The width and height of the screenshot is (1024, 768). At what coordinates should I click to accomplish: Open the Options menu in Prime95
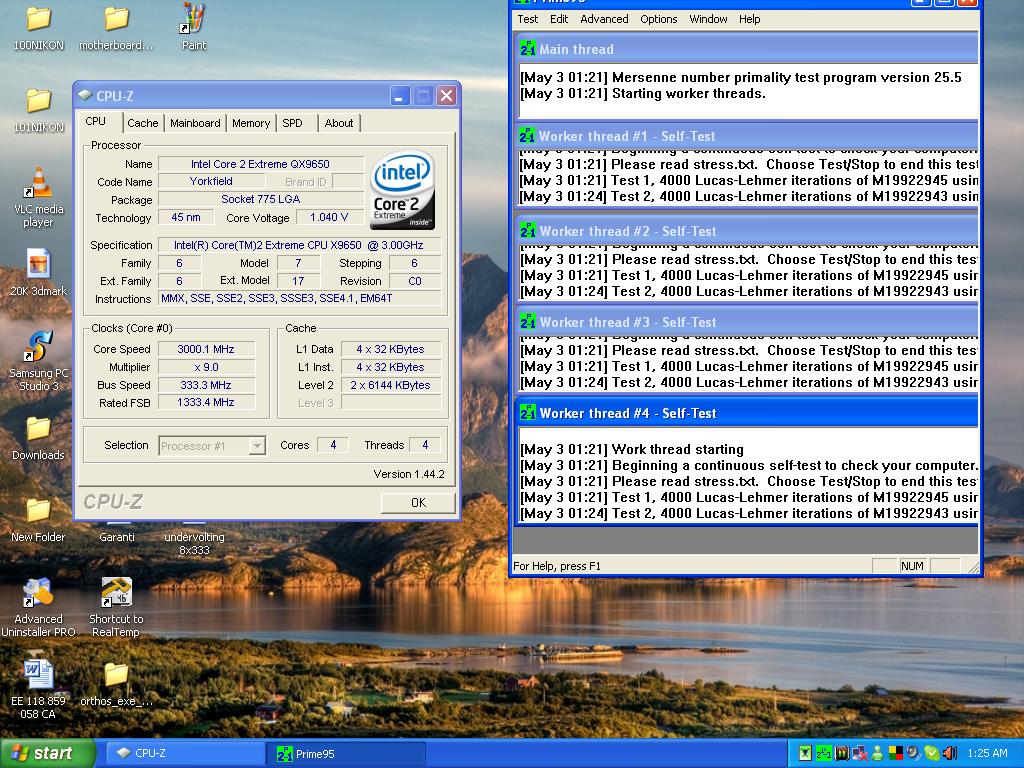(658, 19)
